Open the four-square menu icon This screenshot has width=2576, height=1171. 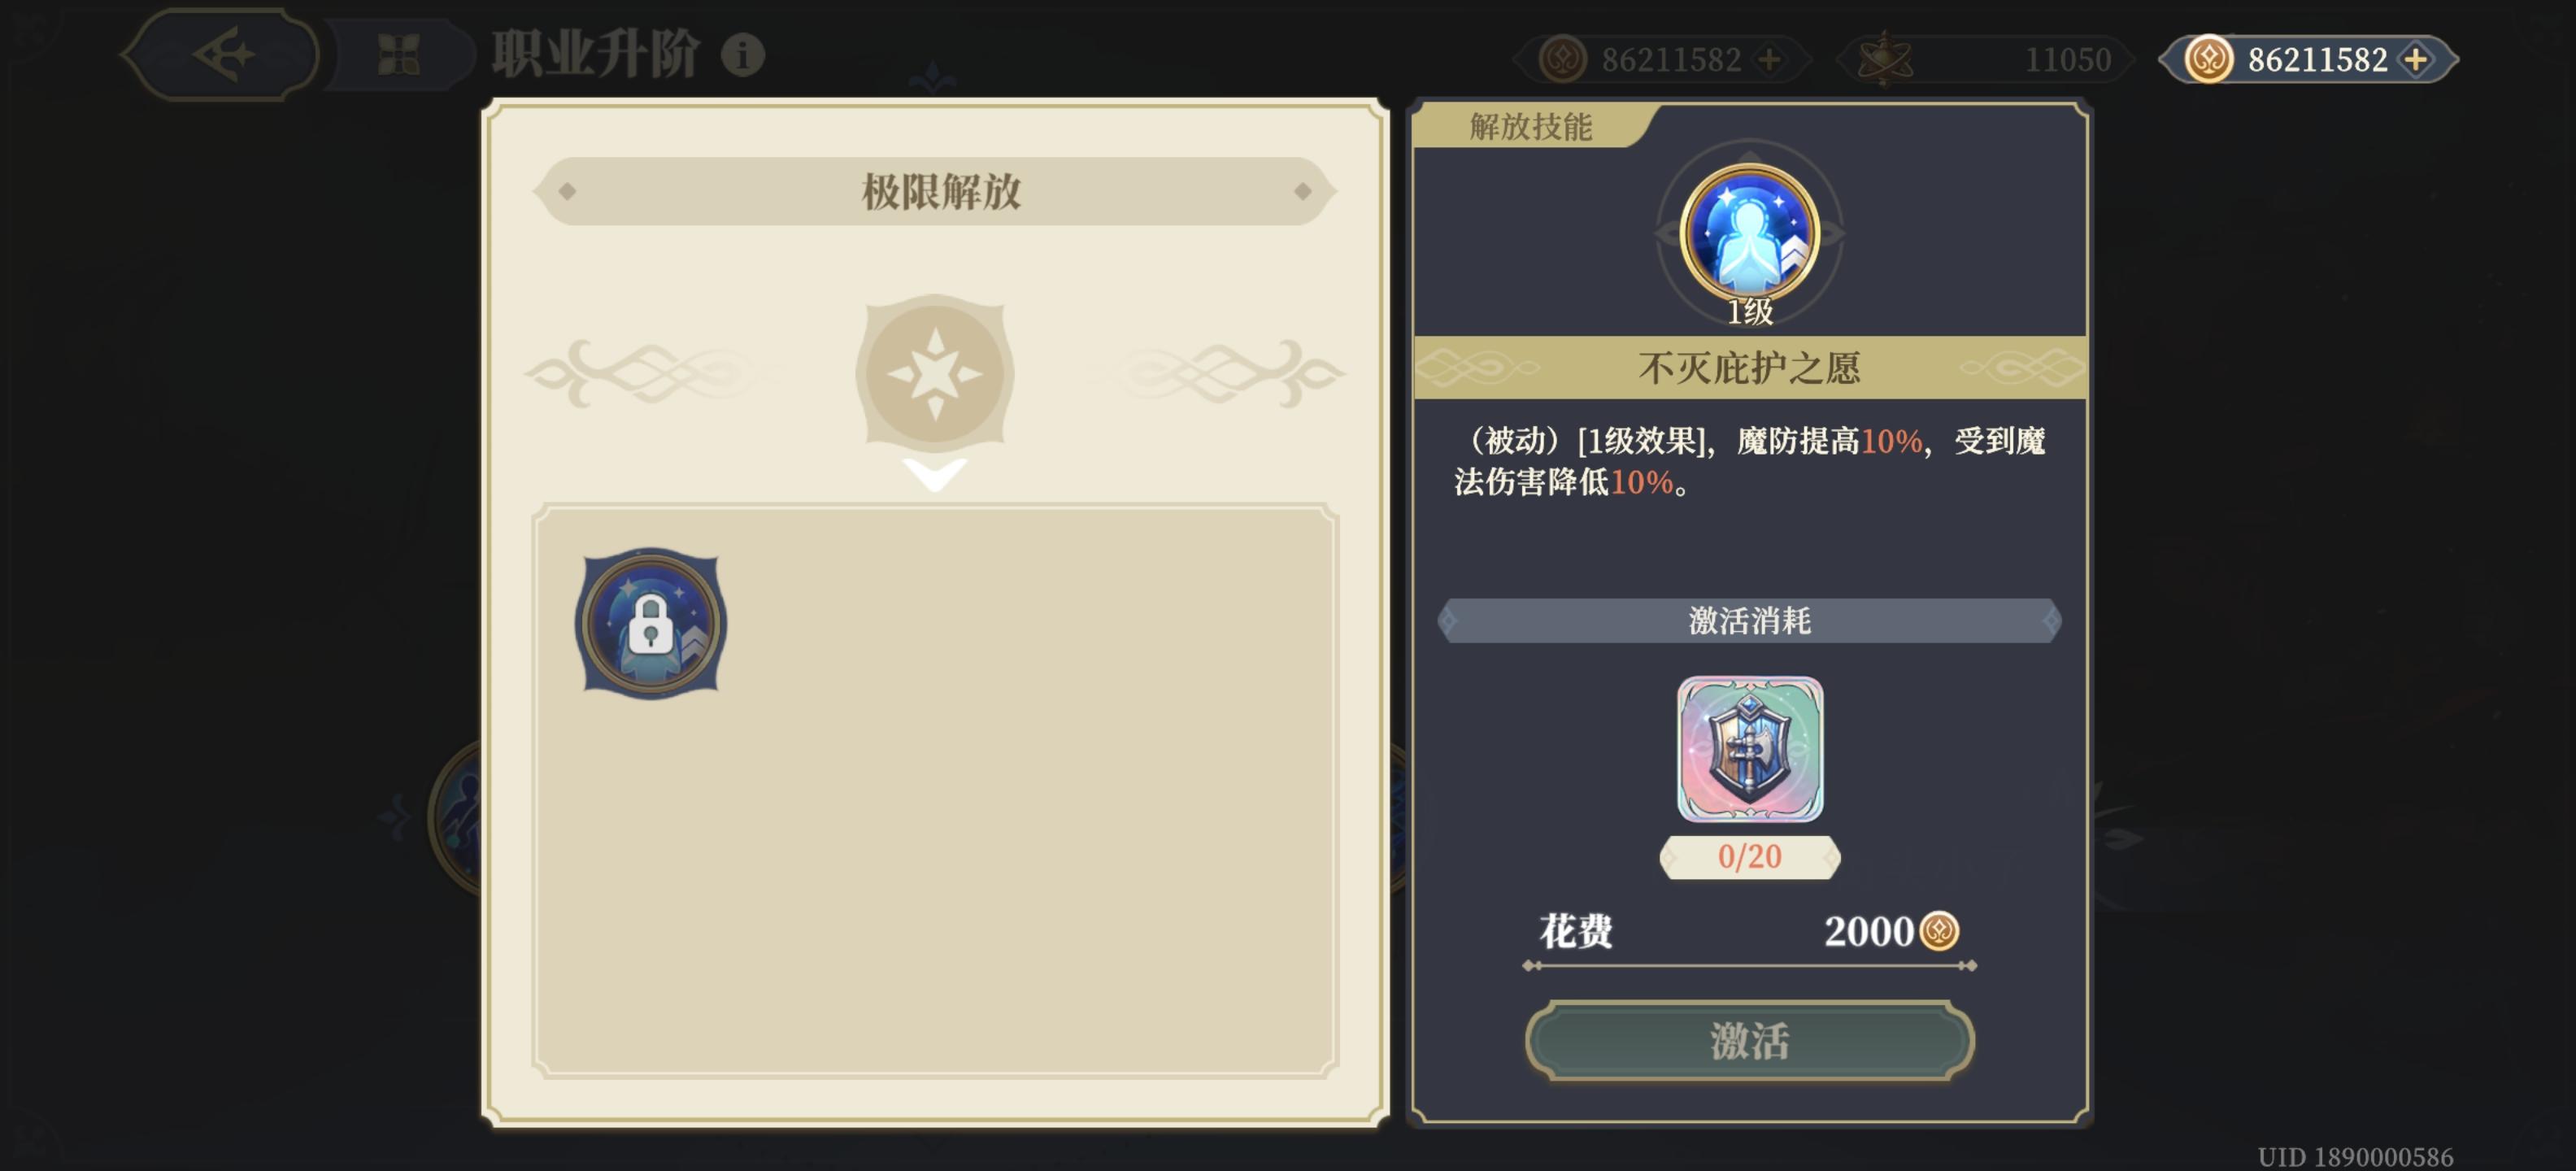399,55
